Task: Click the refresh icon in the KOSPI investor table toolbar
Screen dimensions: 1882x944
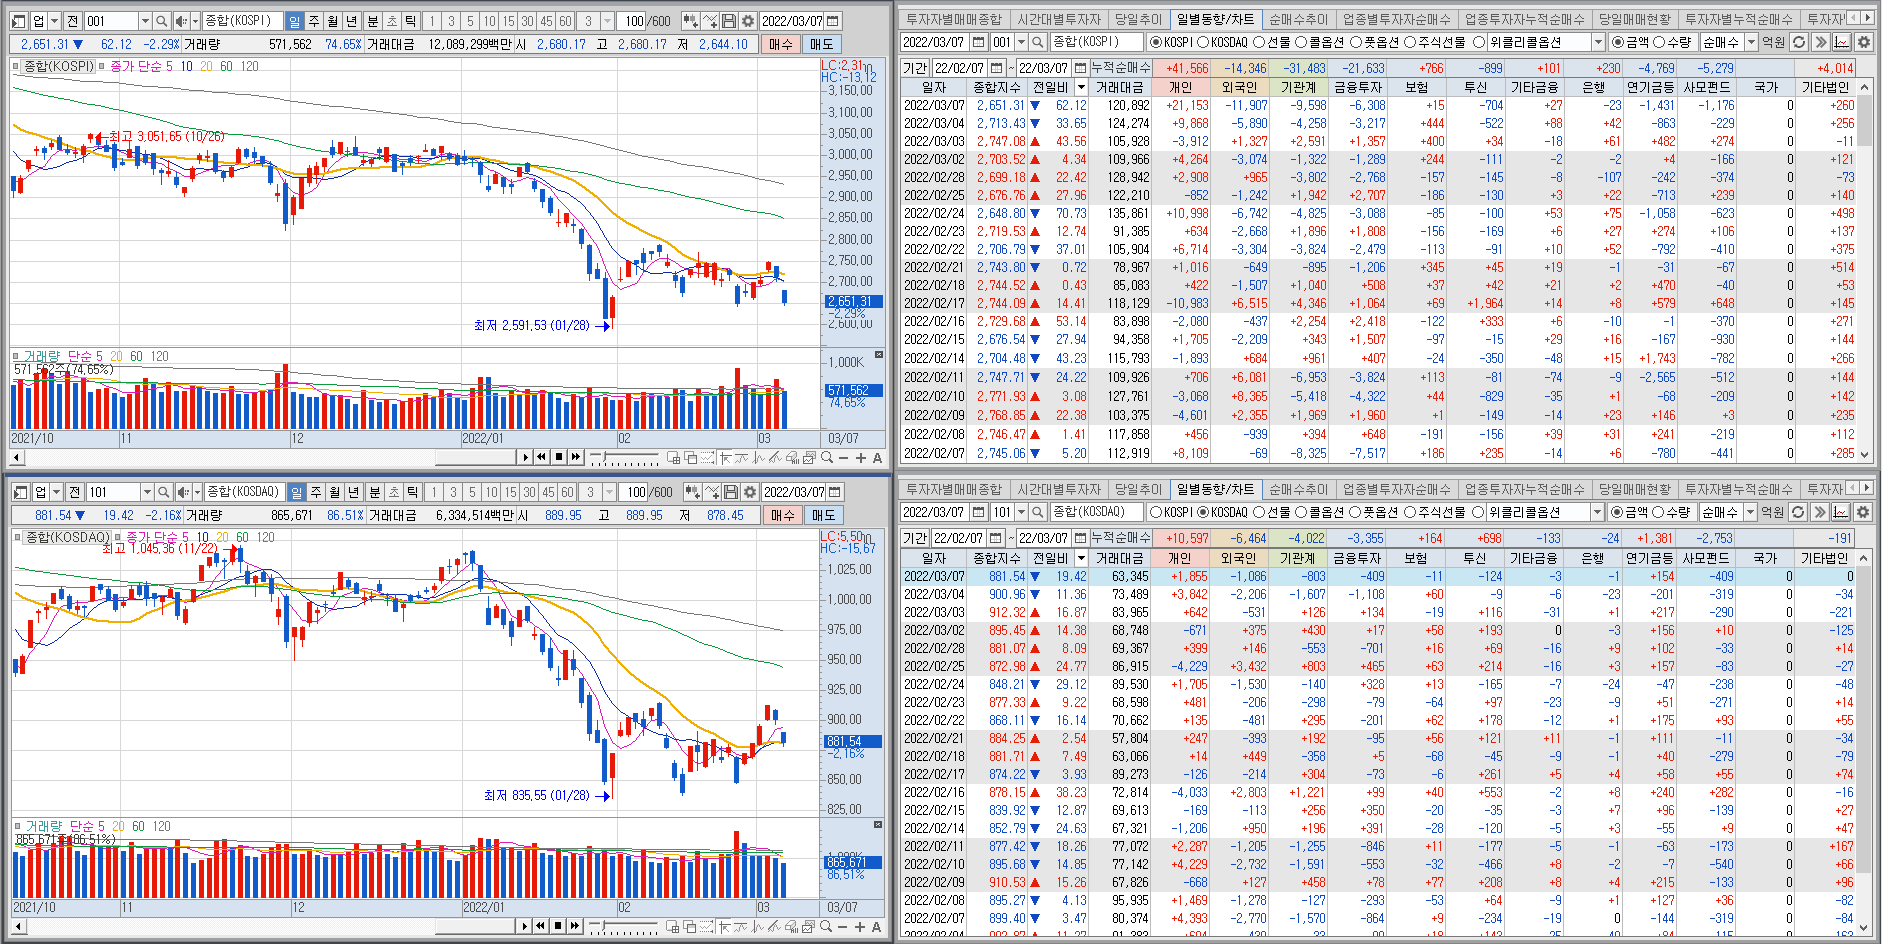Action: [x=1799, y=42]
